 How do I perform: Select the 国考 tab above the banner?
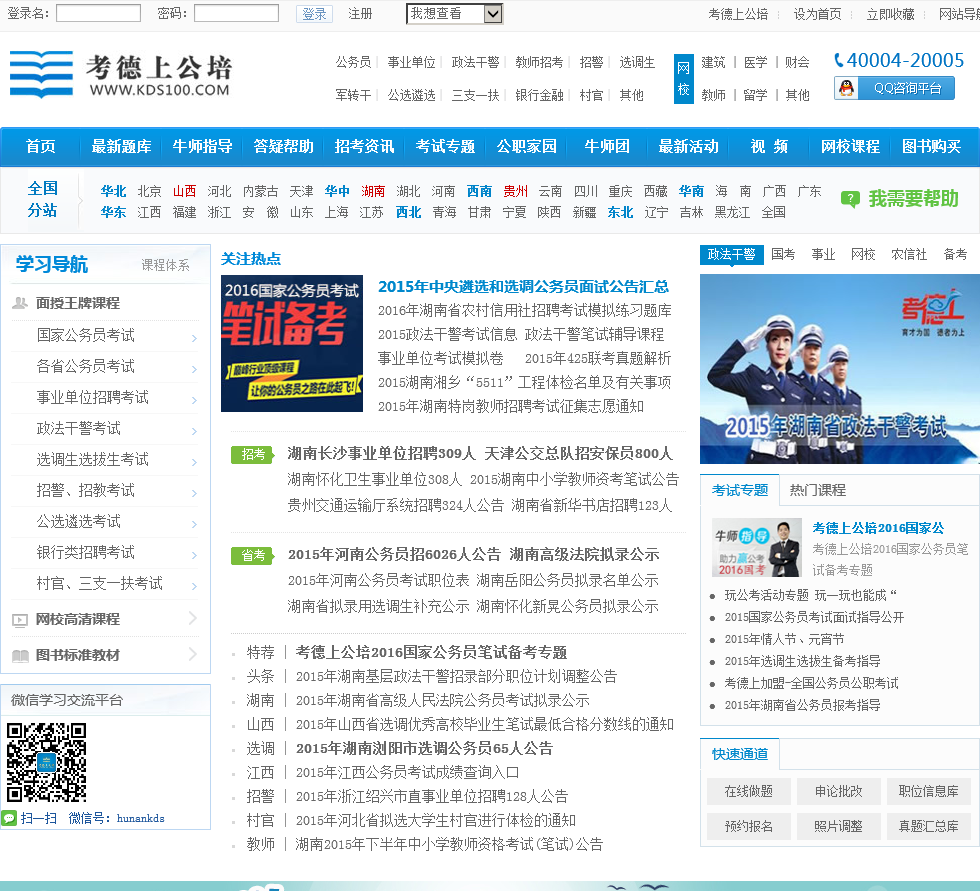(x=783, y=254)
